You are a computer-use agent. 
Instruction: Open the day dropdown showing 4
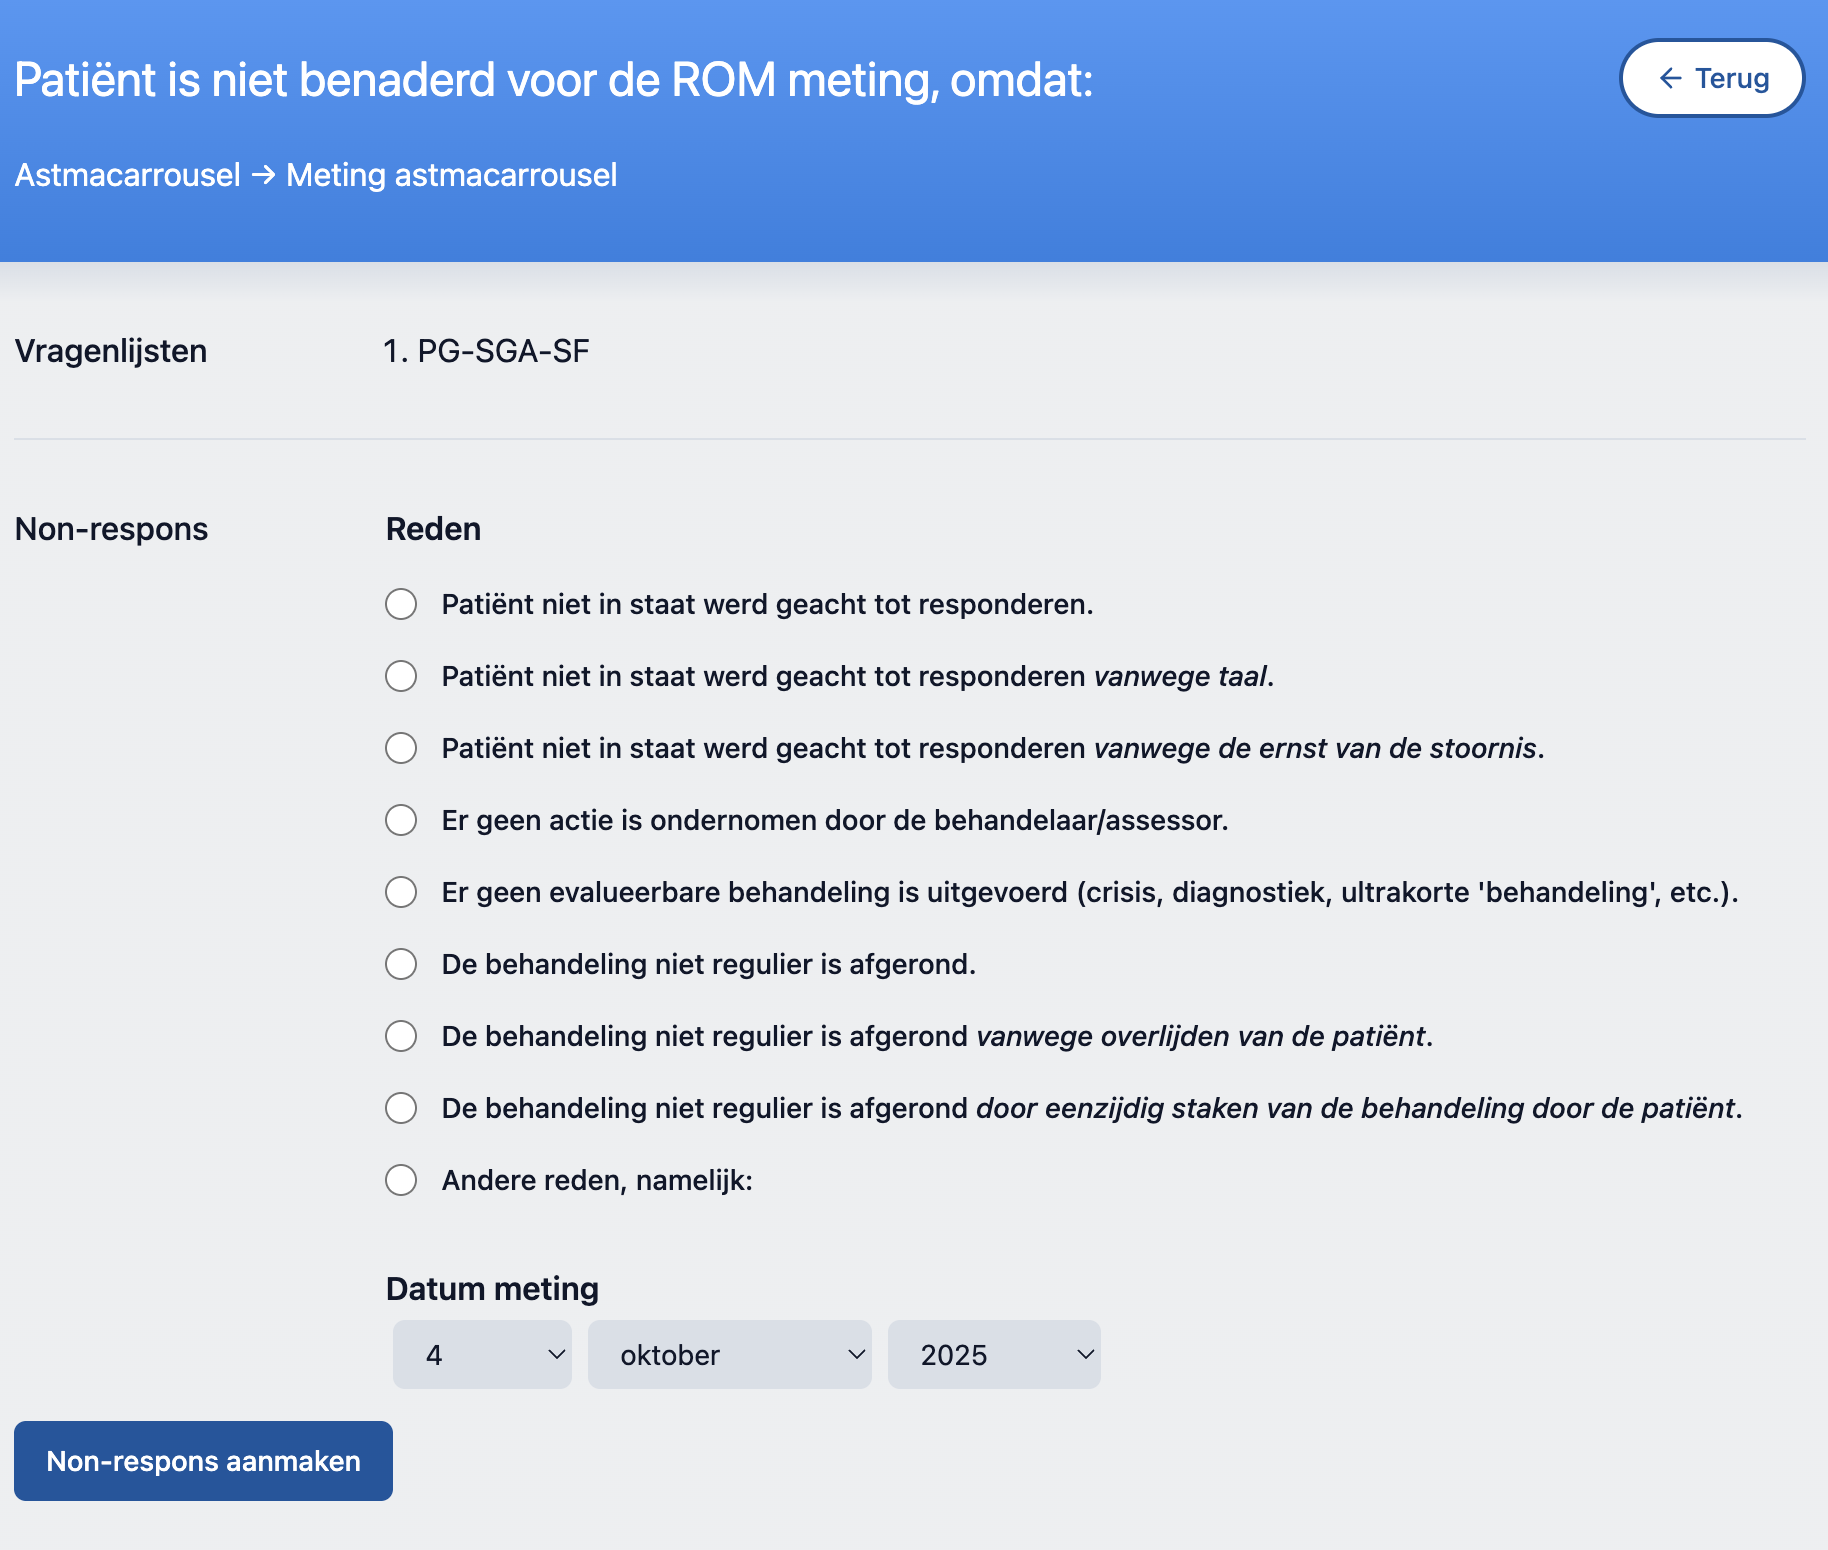click(x=482, y=1355)
